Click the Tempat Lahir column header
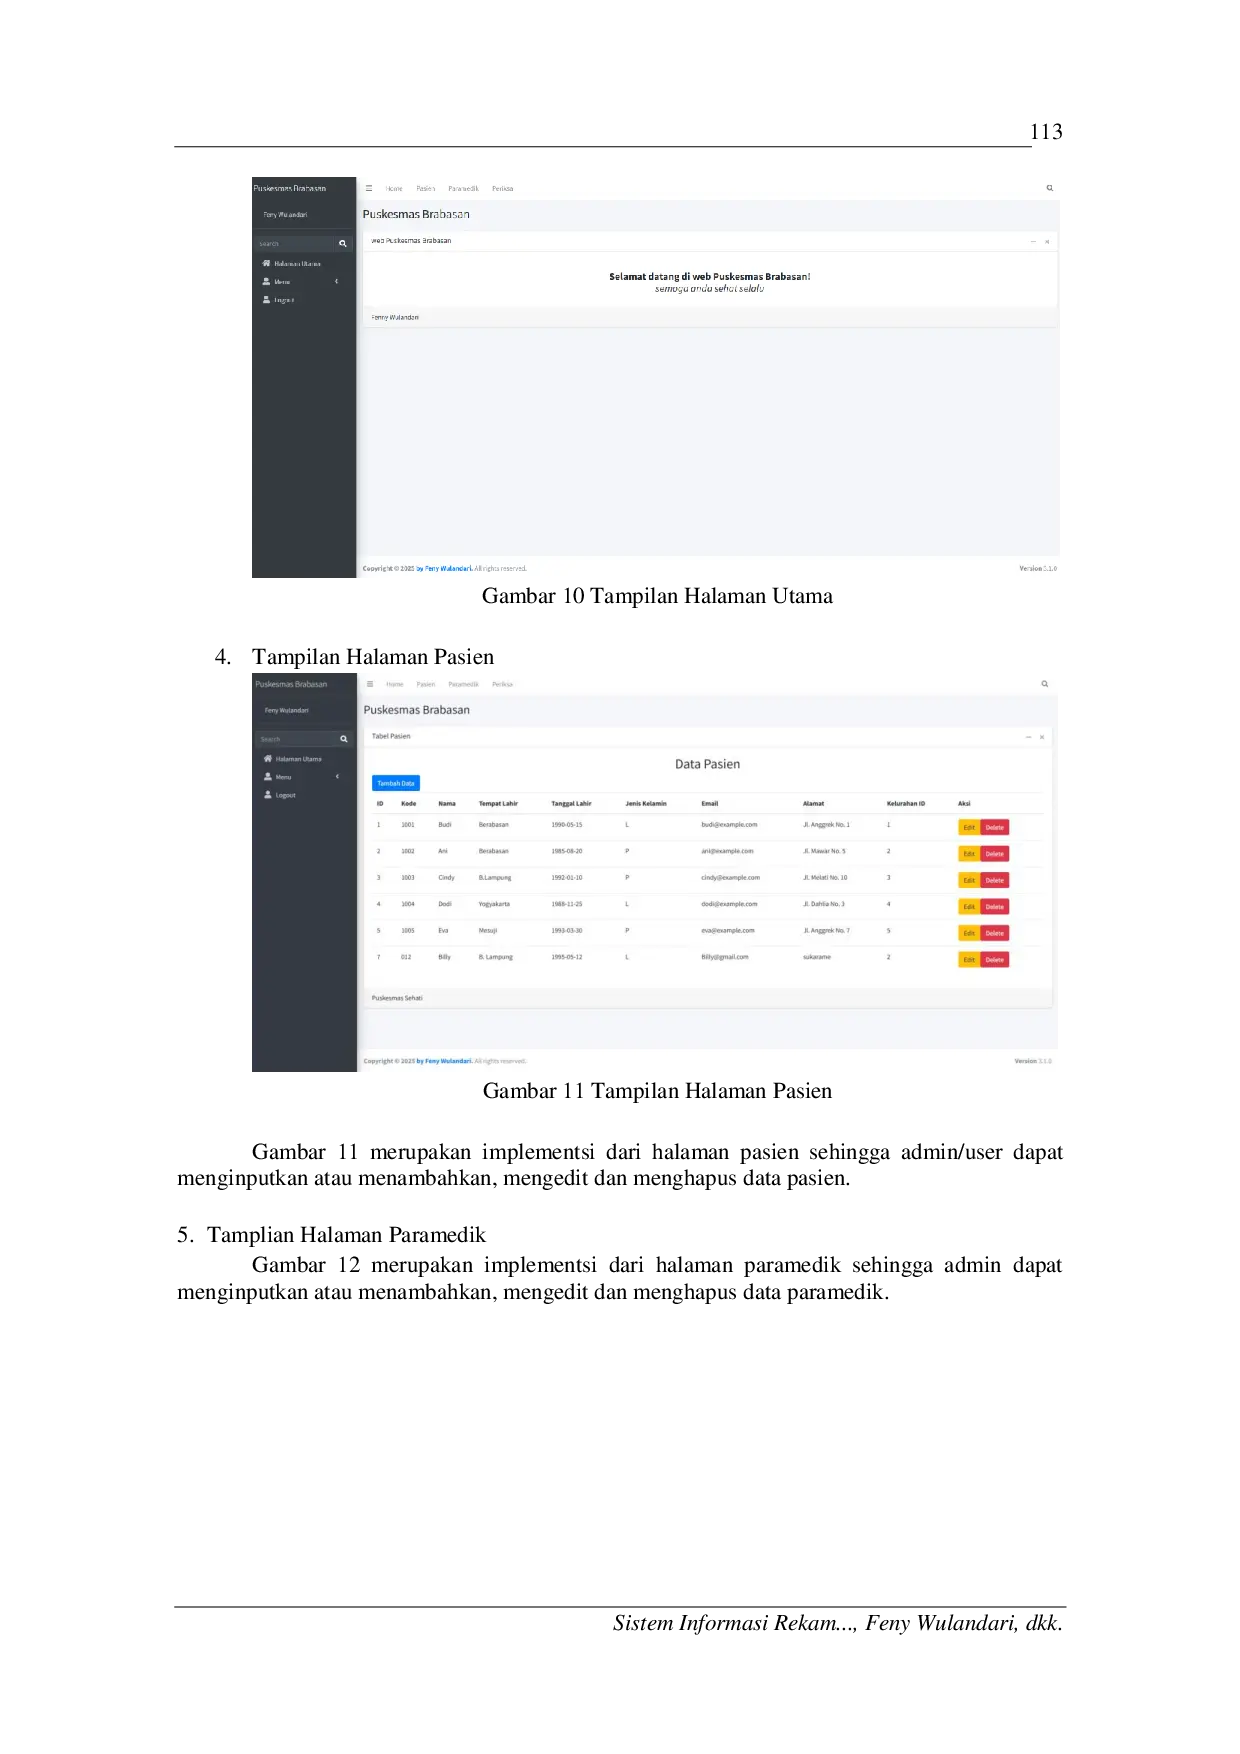Image resolution: width=1240 pixels, height=1754 pixels. 498,803
